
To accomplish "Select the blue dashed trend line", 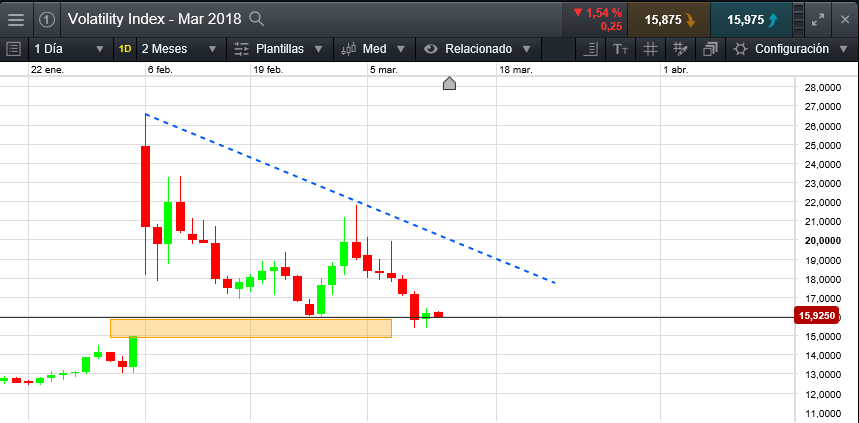I will (351, 198).
